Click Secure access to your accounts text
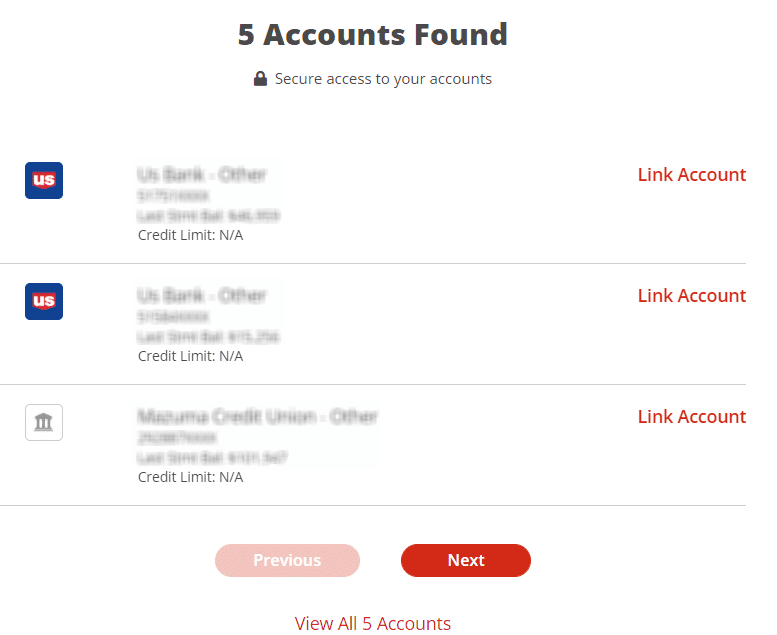 click(383, 79)
